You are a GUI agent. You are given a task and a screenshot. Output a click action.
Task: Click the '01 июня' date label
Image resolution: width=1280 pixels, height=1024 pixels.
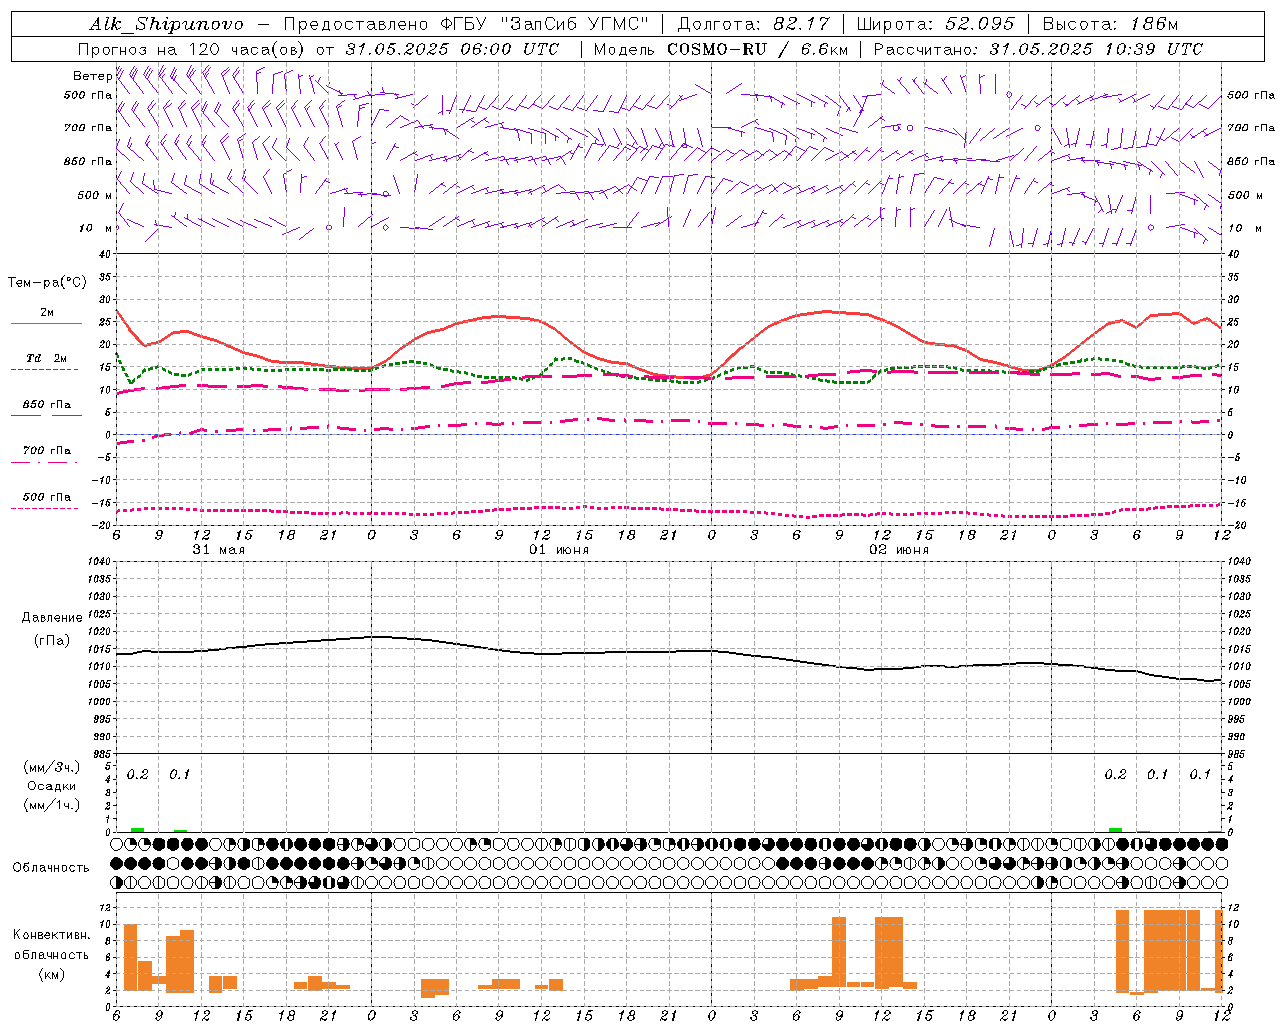[559, 550]
